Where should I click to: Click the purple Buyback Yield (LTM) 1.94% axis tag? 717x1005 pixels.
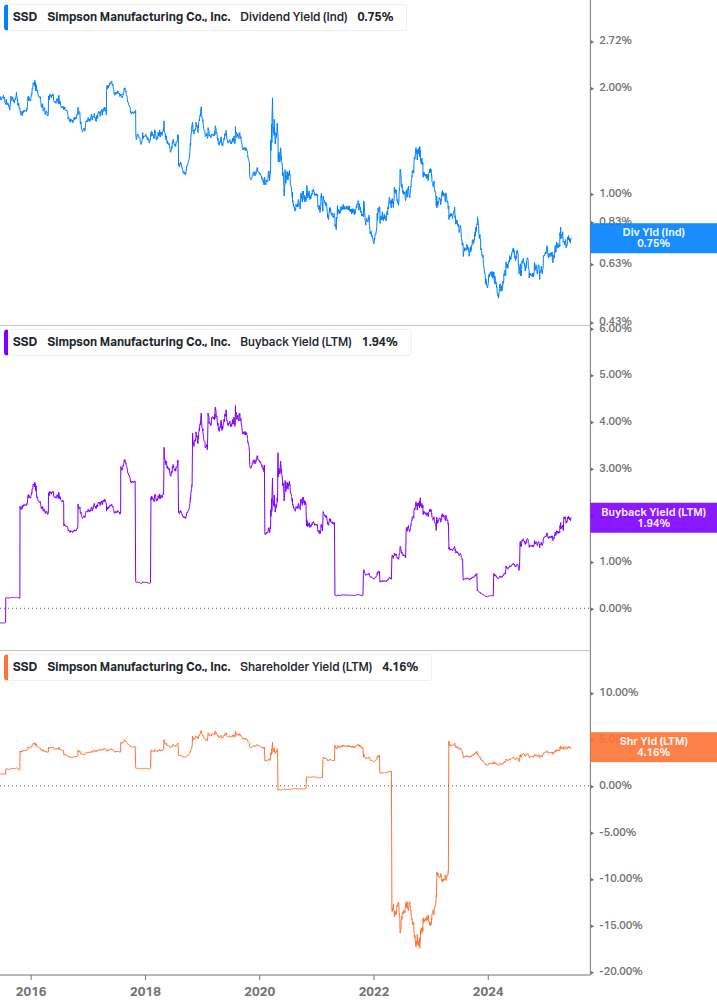(653, 518)
